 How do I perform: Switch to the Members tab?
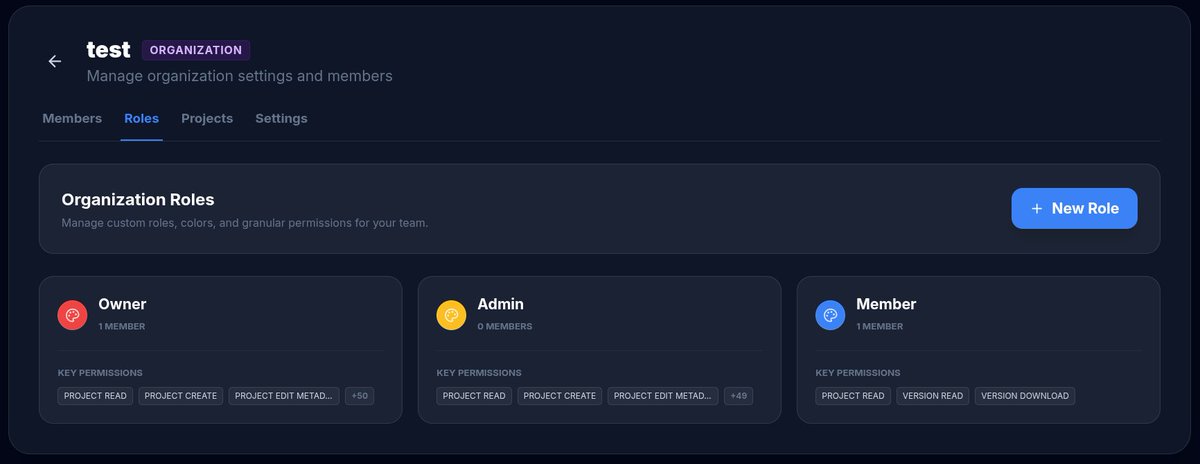coord(72,118)
